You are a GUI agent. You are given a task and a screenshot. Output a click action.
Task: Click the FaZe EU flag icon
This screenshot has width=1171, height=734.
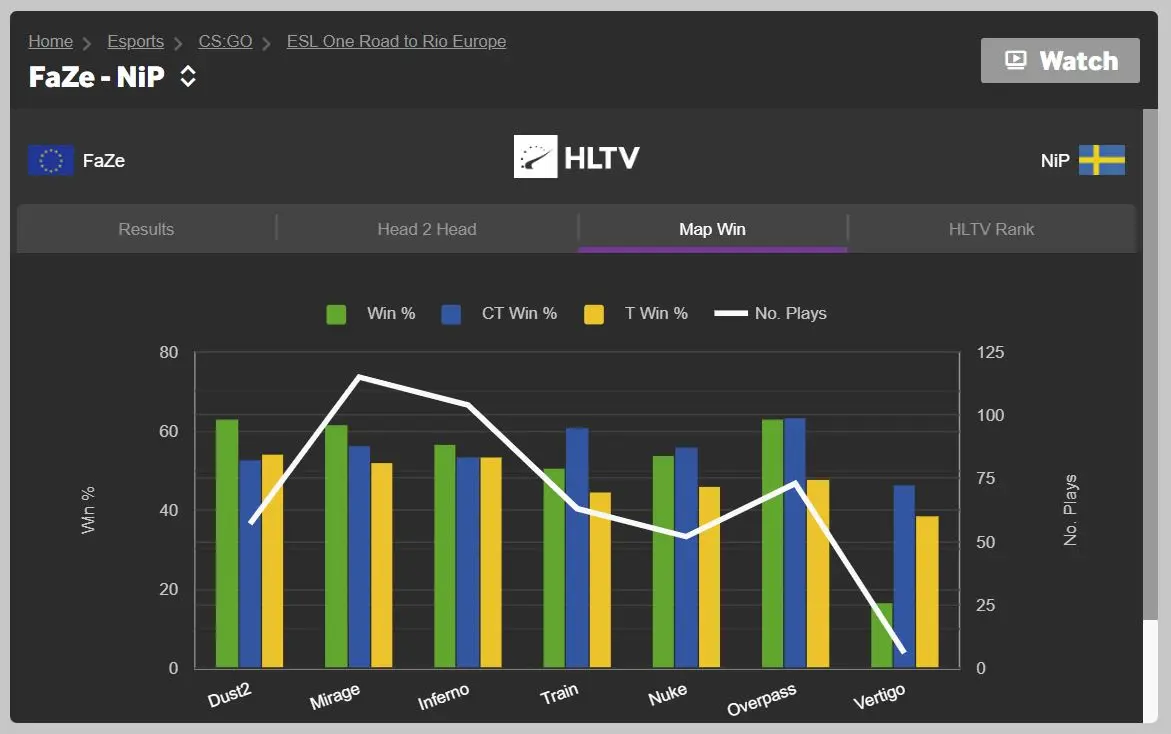coord(51,160)
